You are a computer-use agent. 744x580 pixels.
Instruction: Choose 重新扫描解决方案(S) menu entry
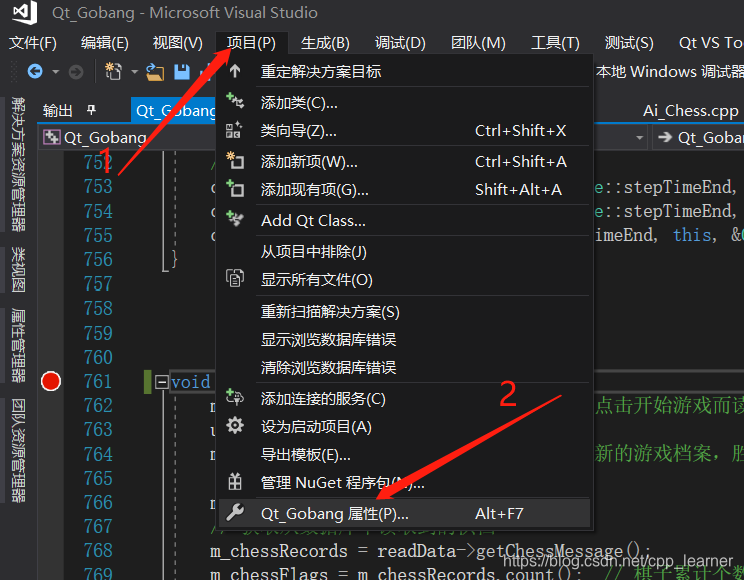point(403,312)
